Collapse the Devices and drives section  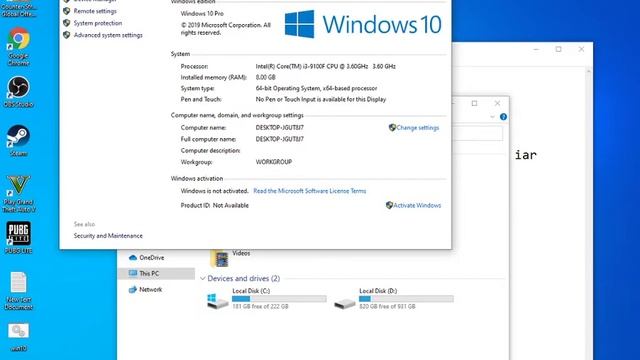point(203,279)
